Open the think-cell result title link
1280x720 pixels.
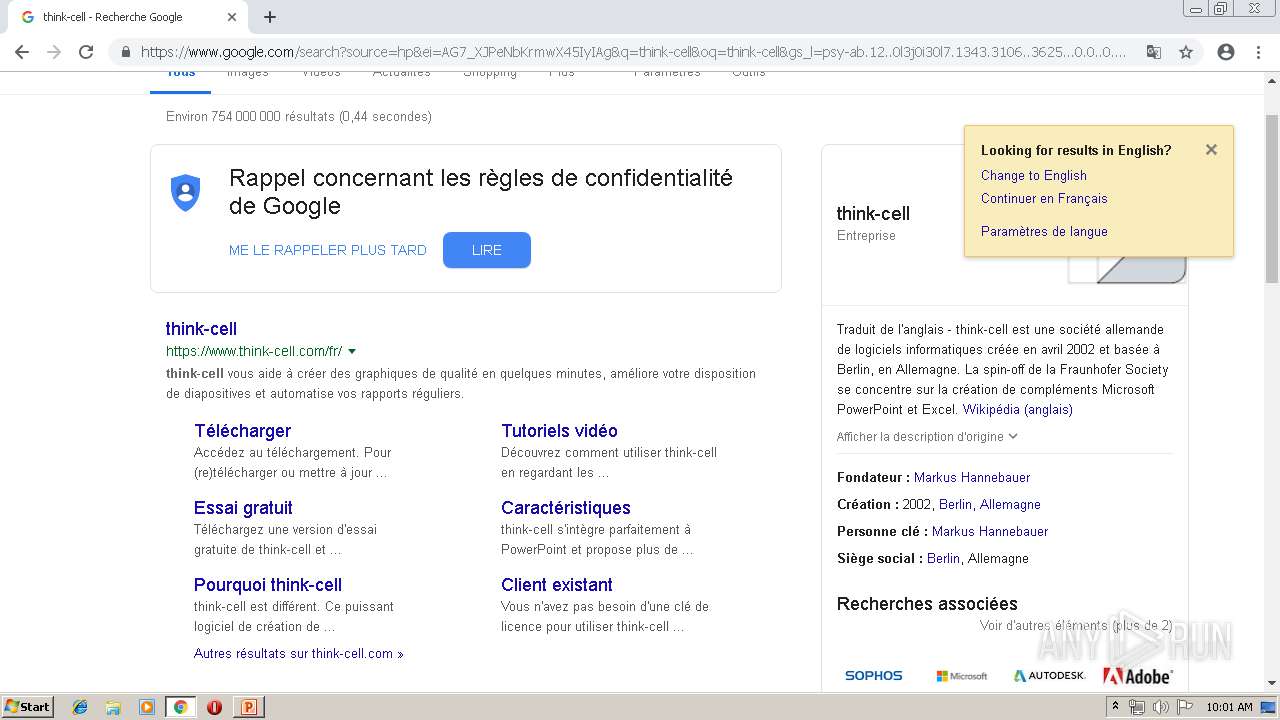(201, 329)
